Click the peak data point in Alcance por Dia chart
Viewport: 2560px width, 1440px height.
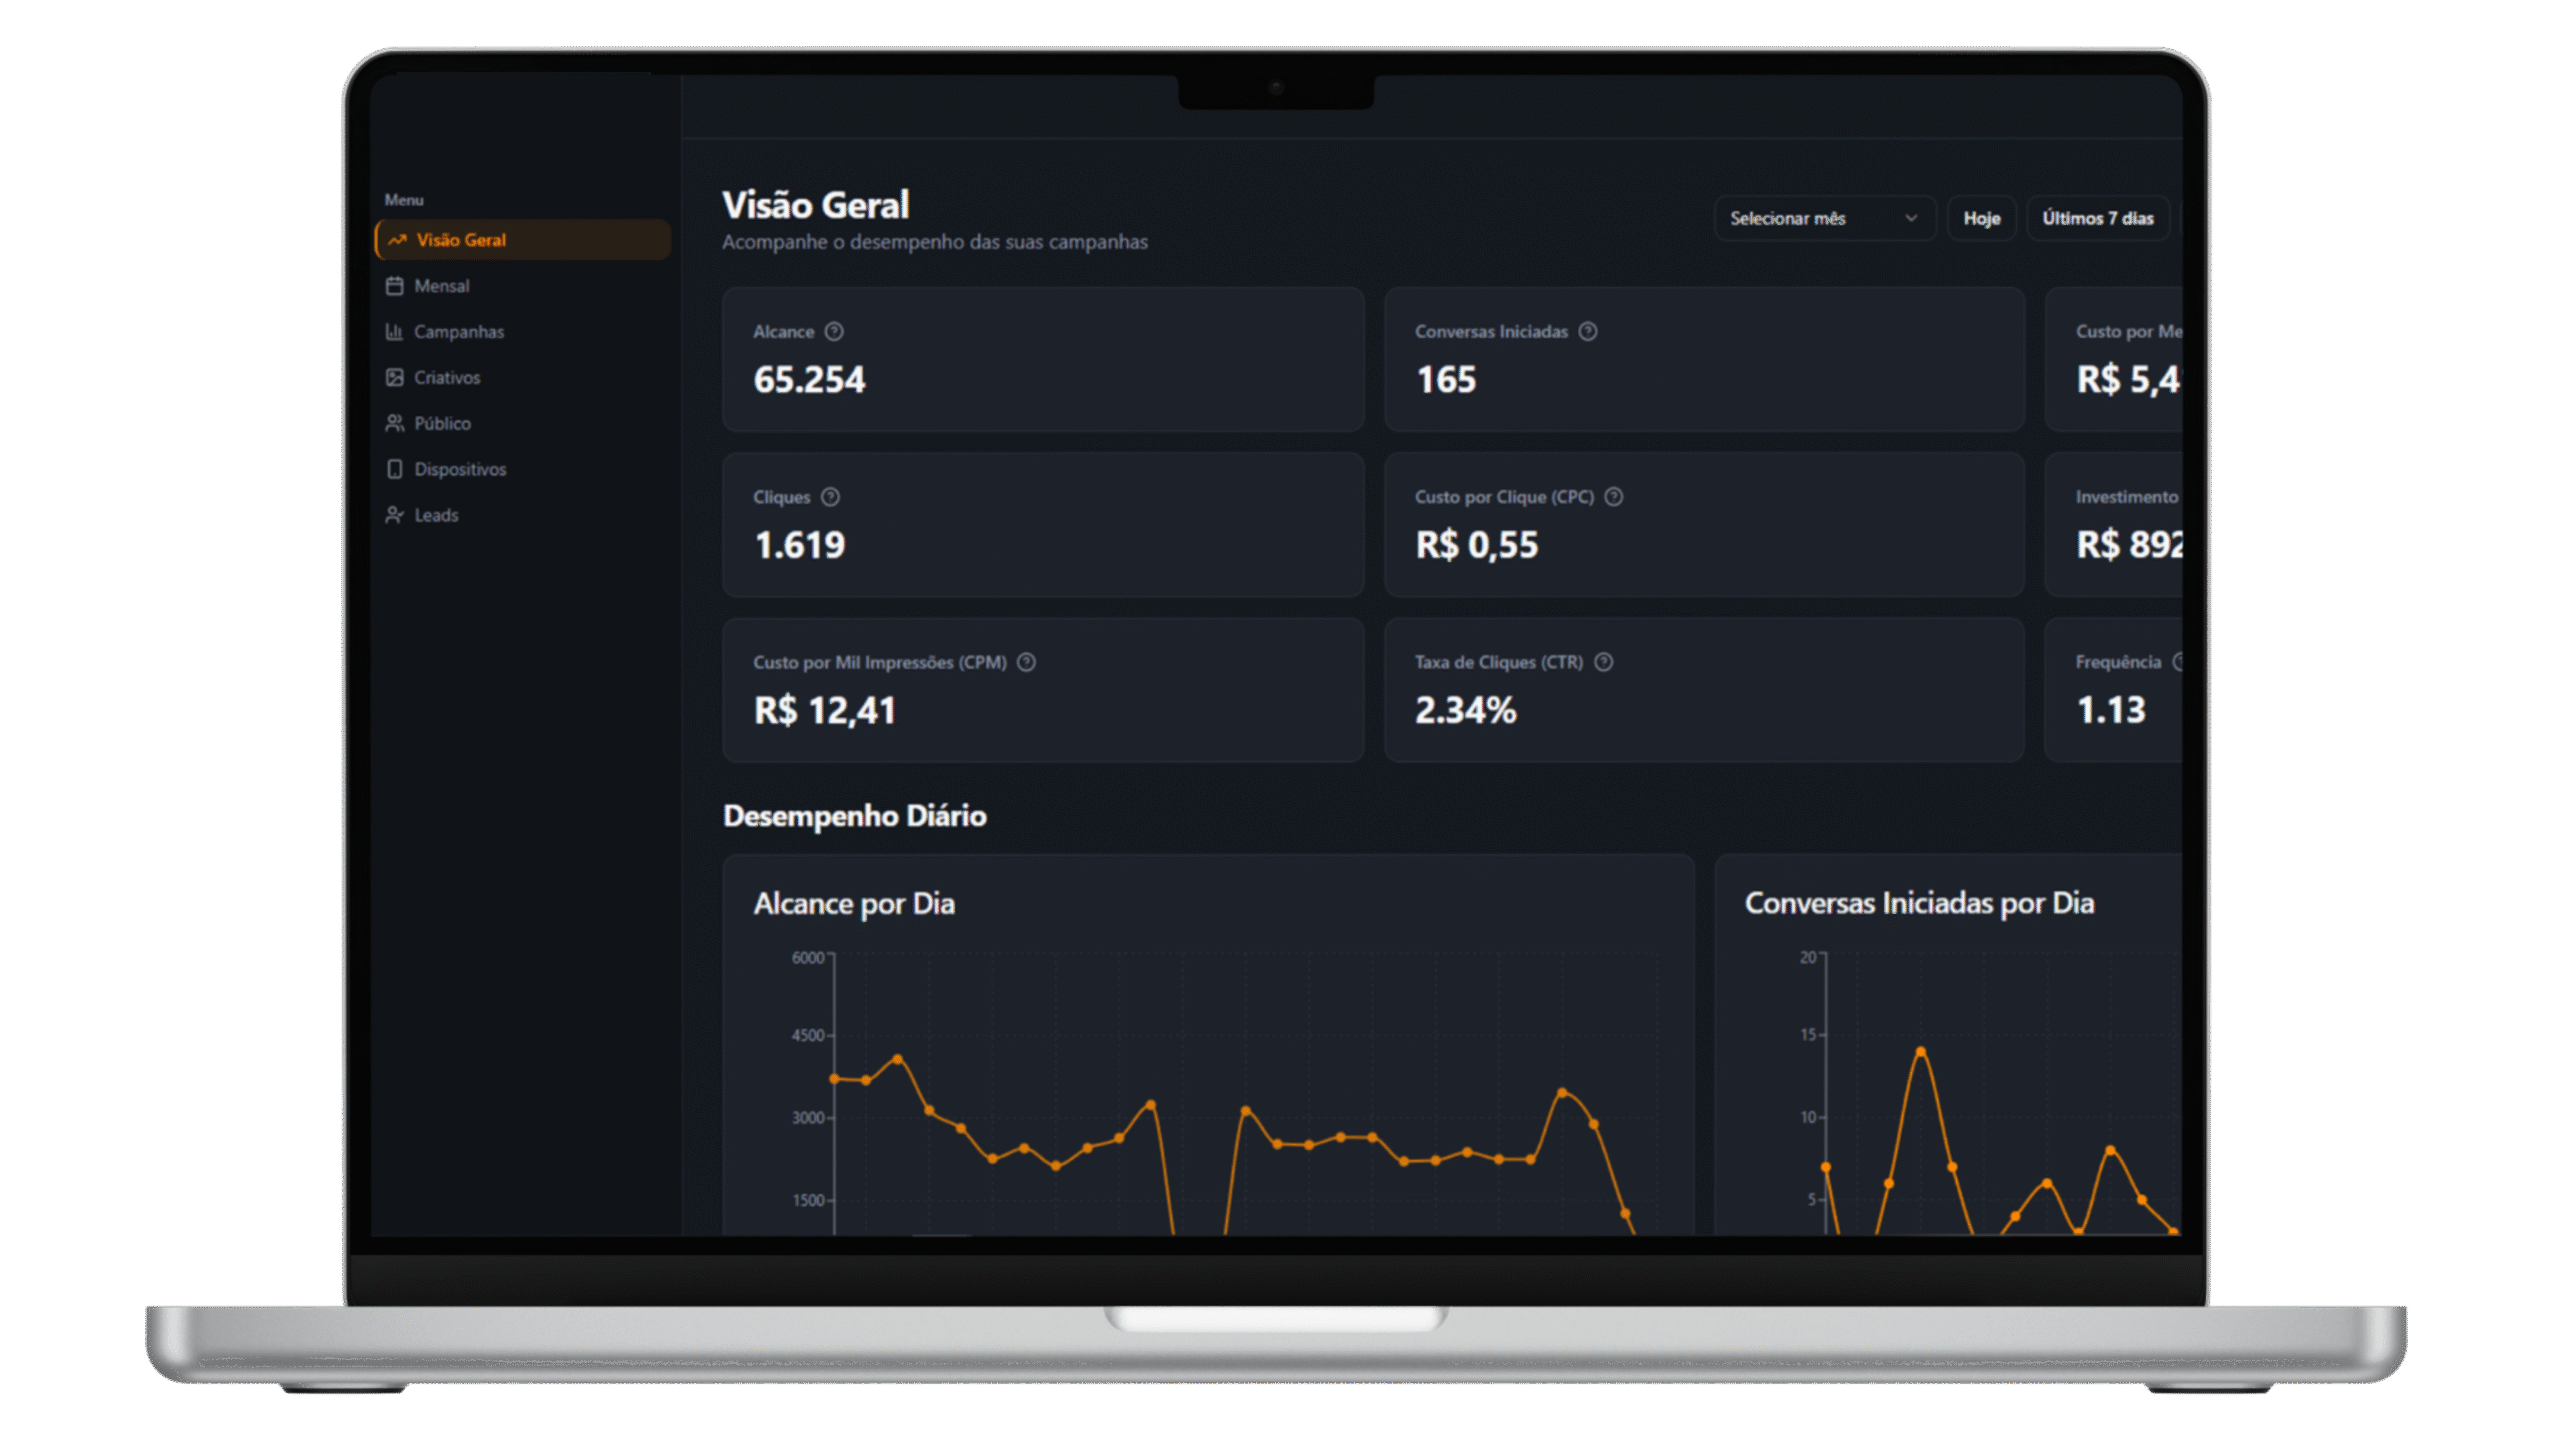point(897,1059)
